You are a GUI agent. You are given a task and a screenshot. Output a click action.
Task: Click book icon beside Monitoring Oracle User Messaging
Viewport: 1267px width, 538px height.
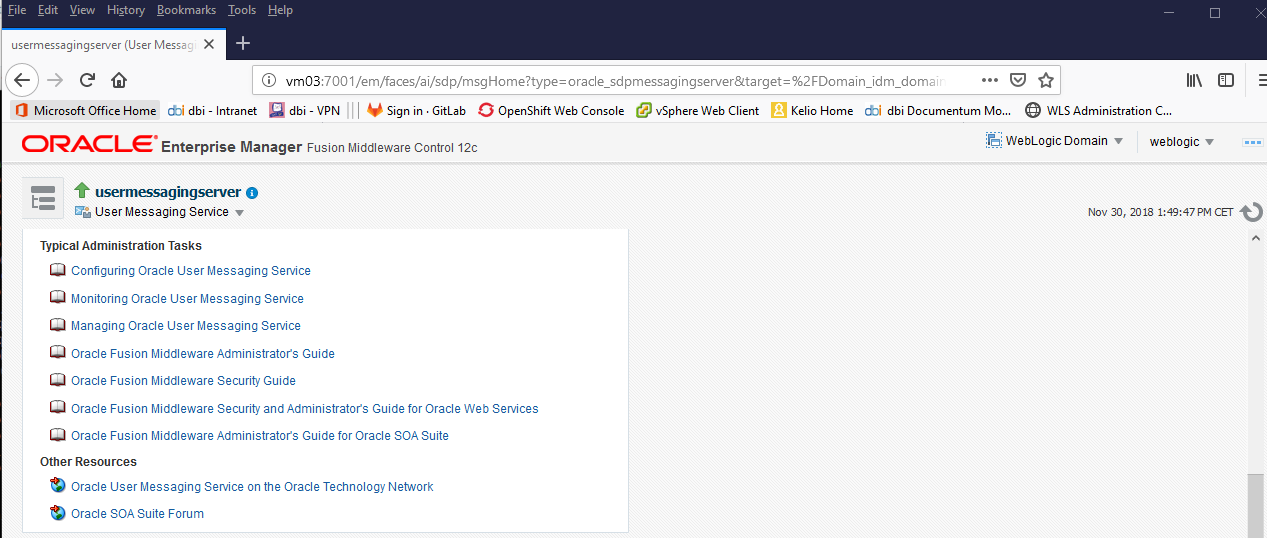tap(57, 298)
